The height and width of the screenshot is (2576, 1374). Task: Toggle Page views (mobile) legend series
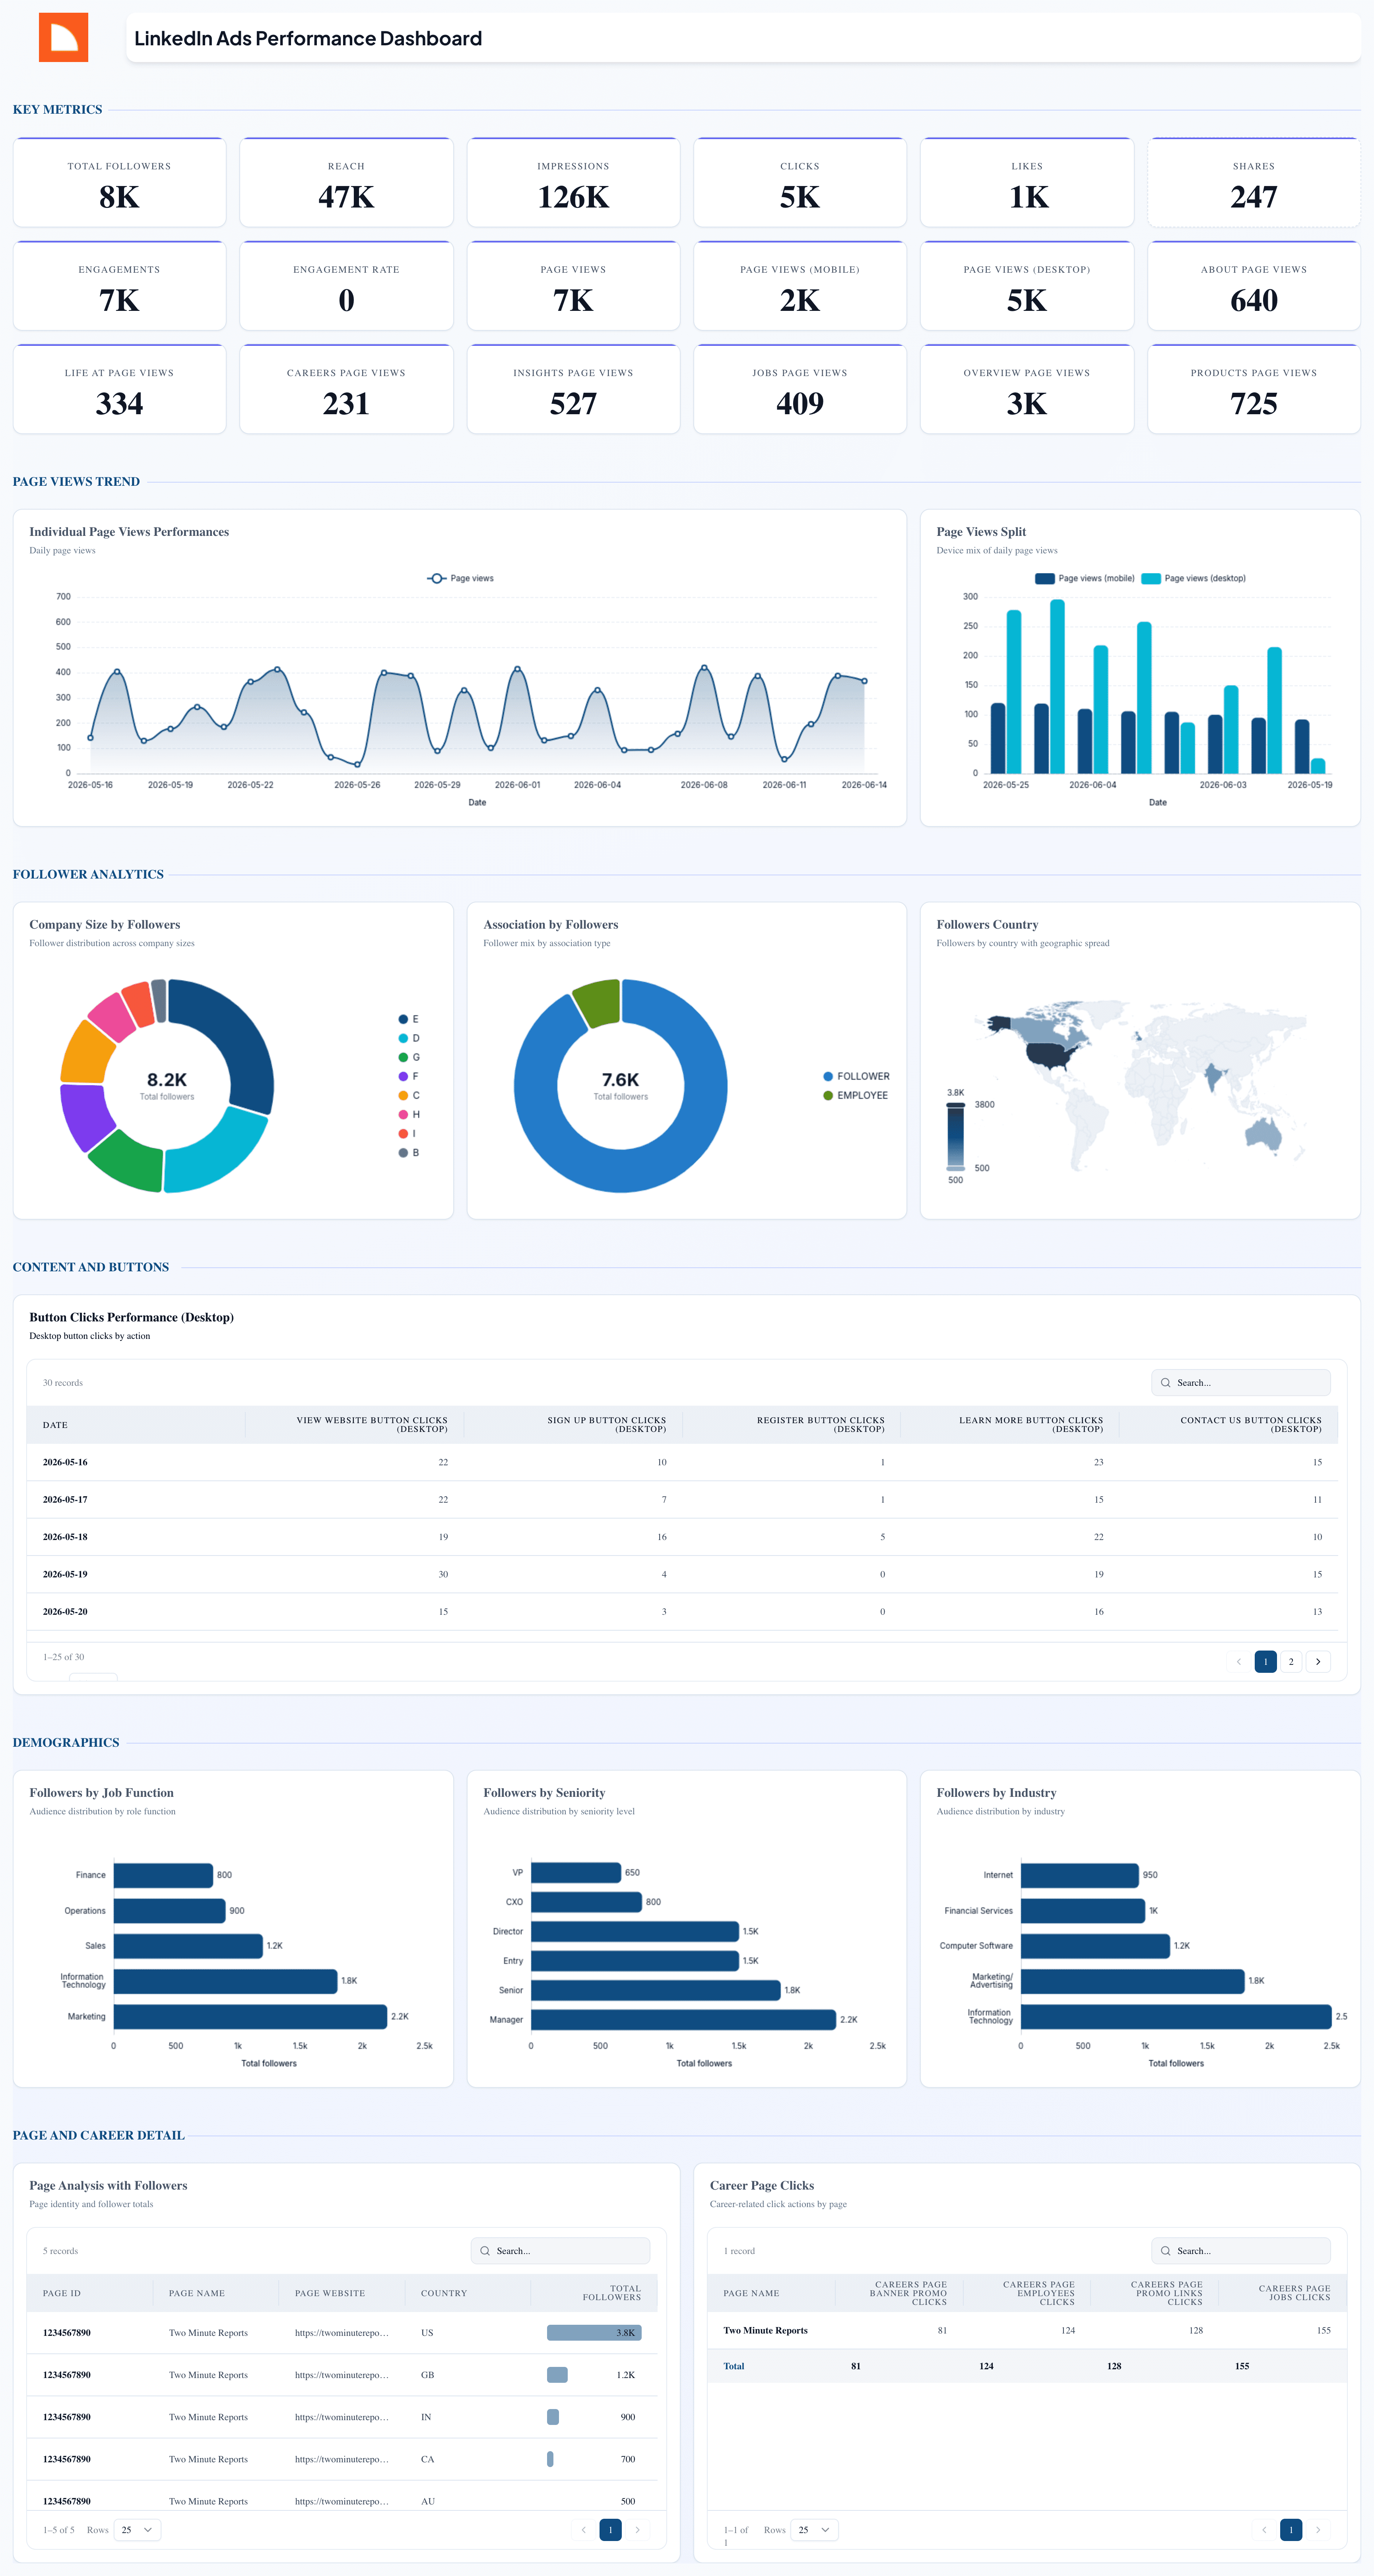pyautogui.click(x=1085, y=578)
